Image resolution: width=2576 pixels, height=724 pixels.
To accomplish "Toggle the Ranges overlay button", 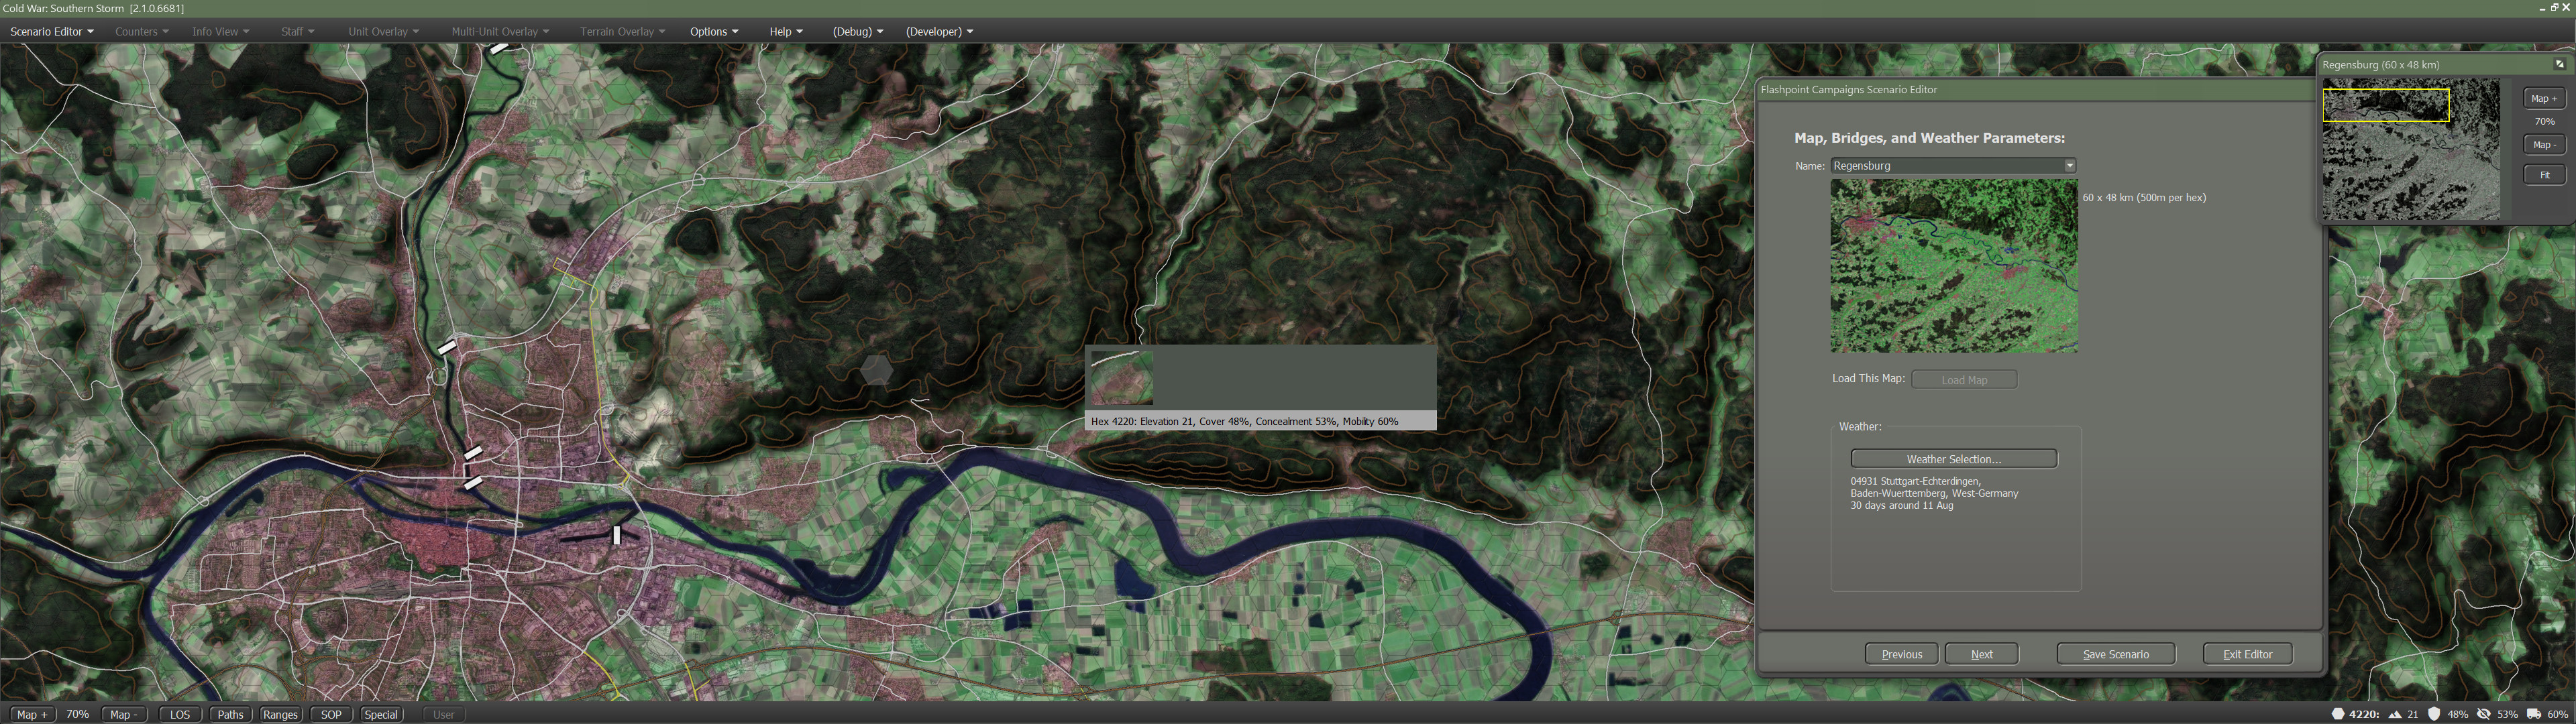I will (280, 714).
